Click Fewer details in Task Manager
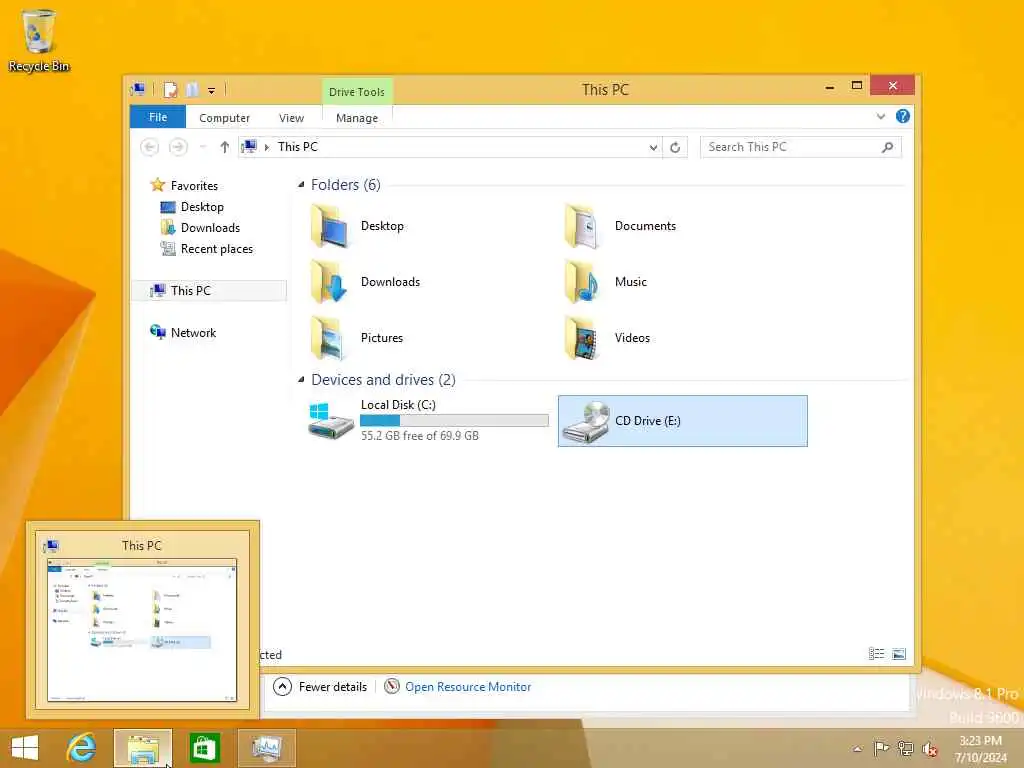1024x768 pixels. 320,687
